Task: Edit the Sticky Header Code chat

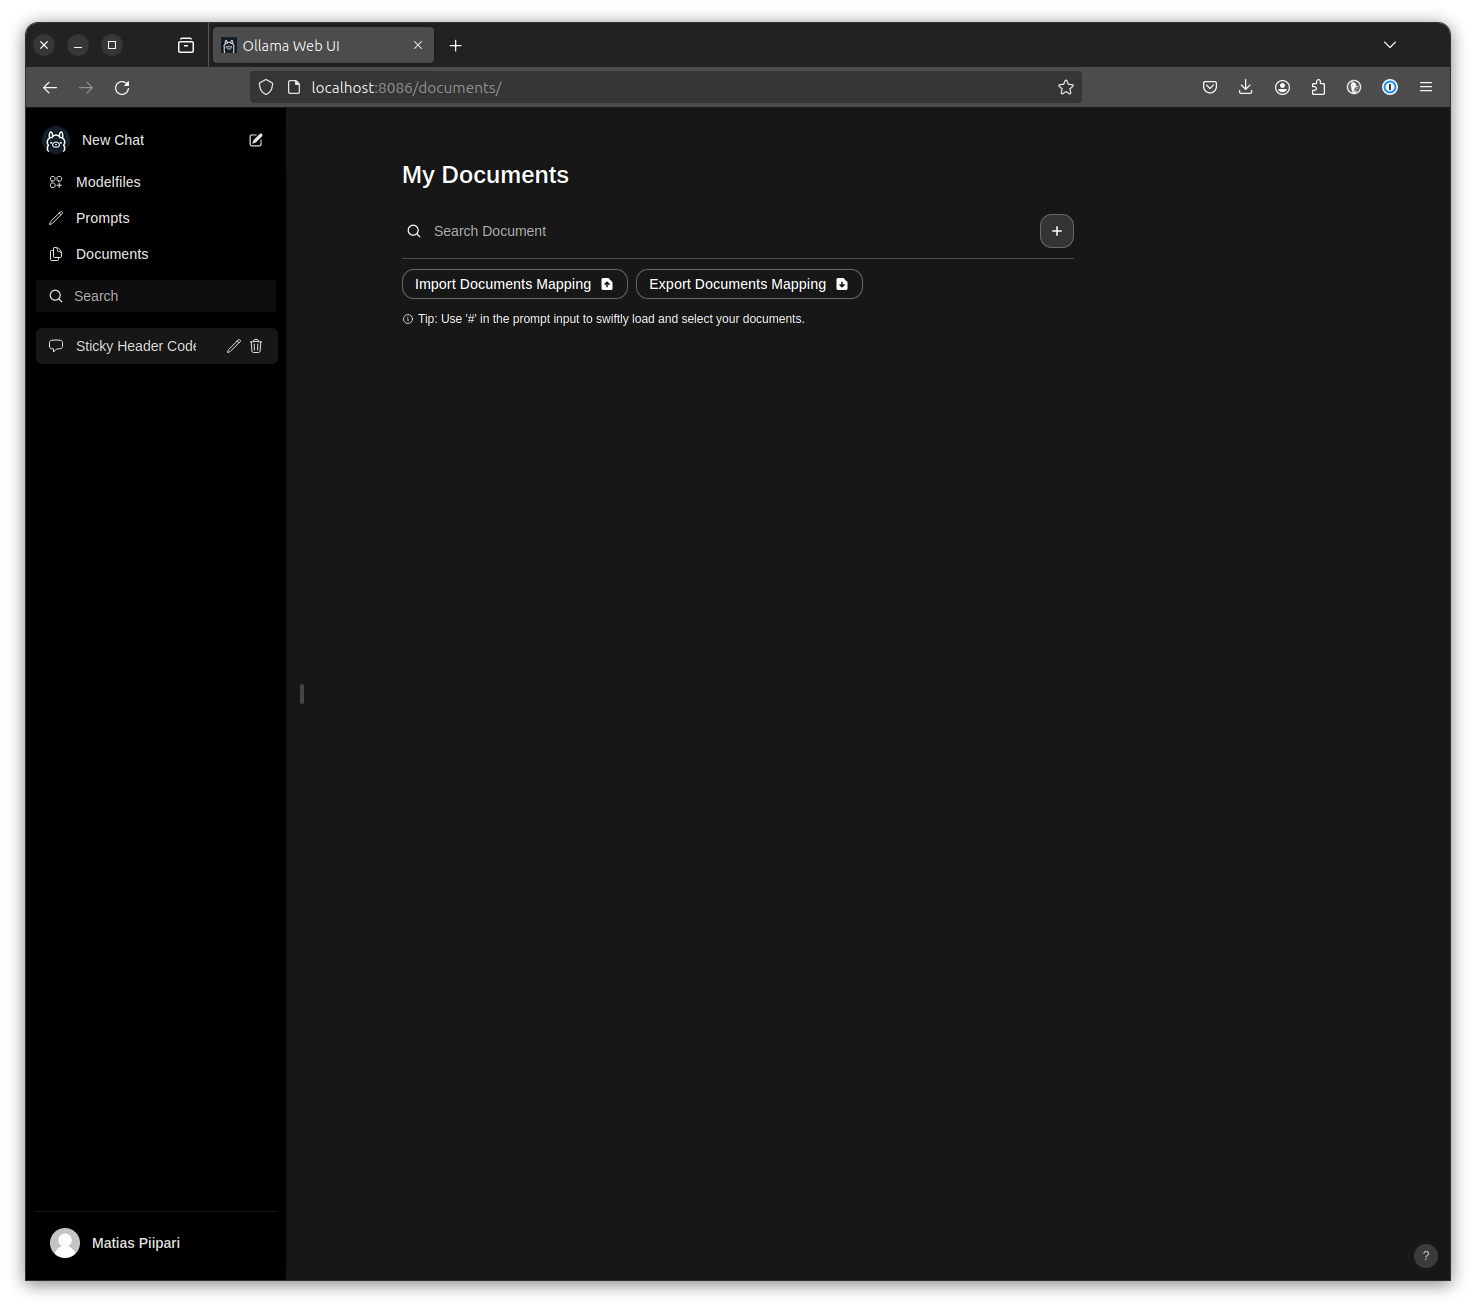Action: pyautogui.click(x=233, y=345)
